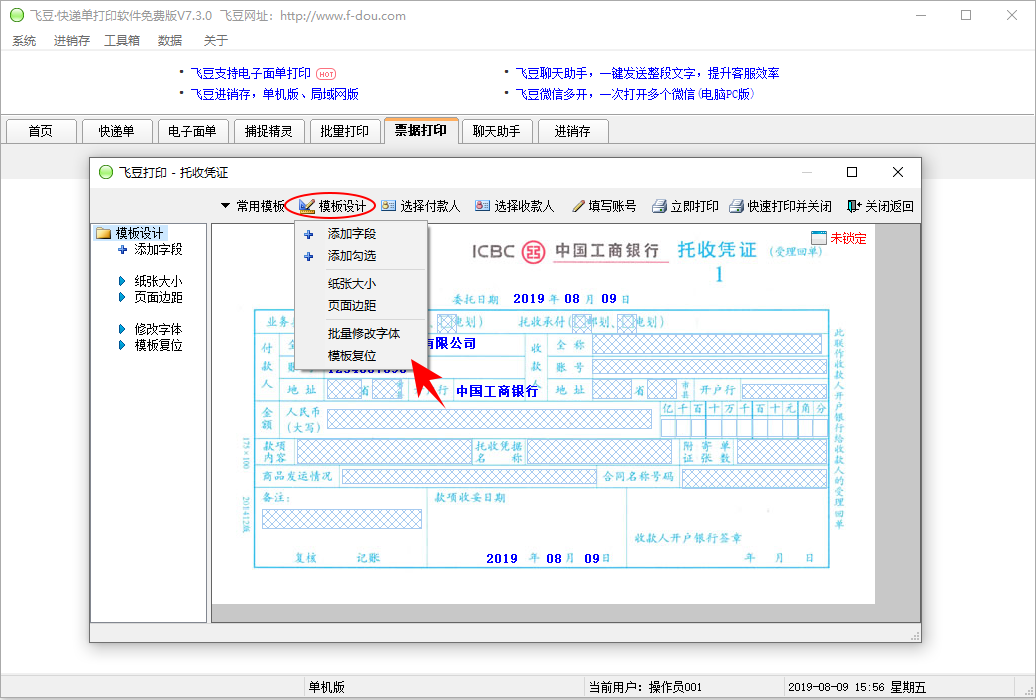Select 纸张大小 in the dropdown menu

361,284
